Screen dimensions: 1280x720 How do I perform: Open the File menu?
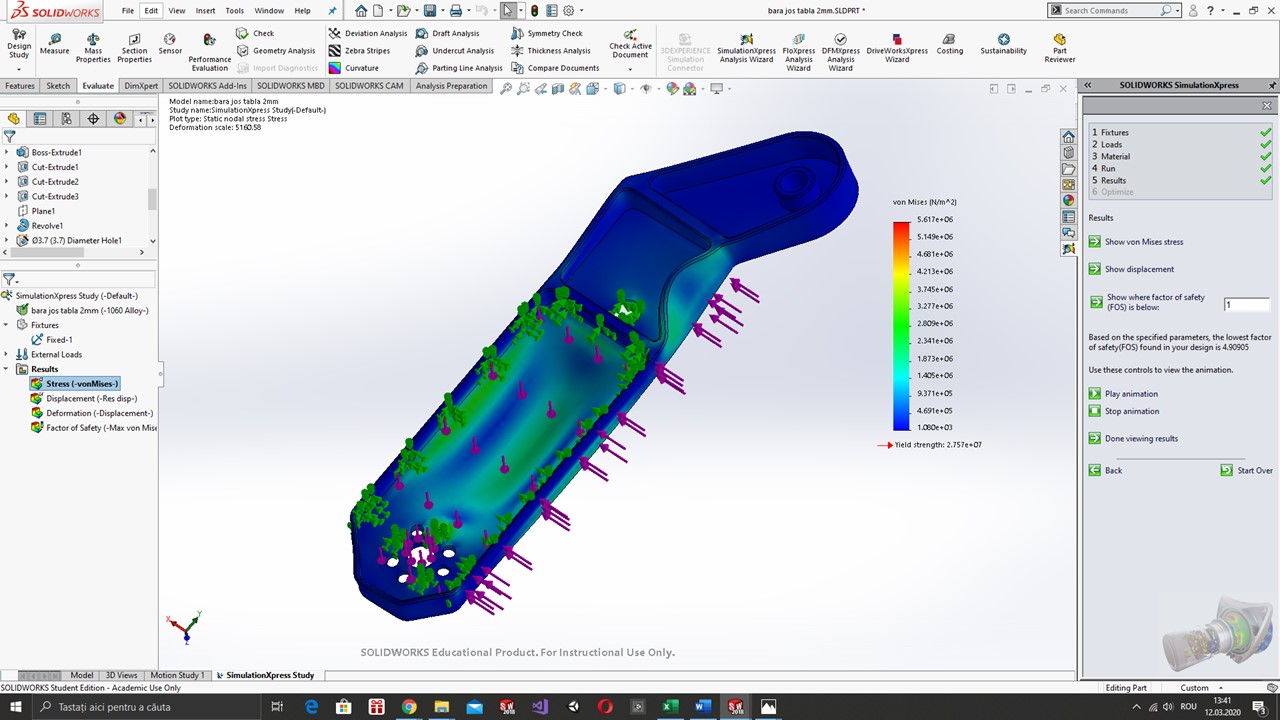pos(128,11)
